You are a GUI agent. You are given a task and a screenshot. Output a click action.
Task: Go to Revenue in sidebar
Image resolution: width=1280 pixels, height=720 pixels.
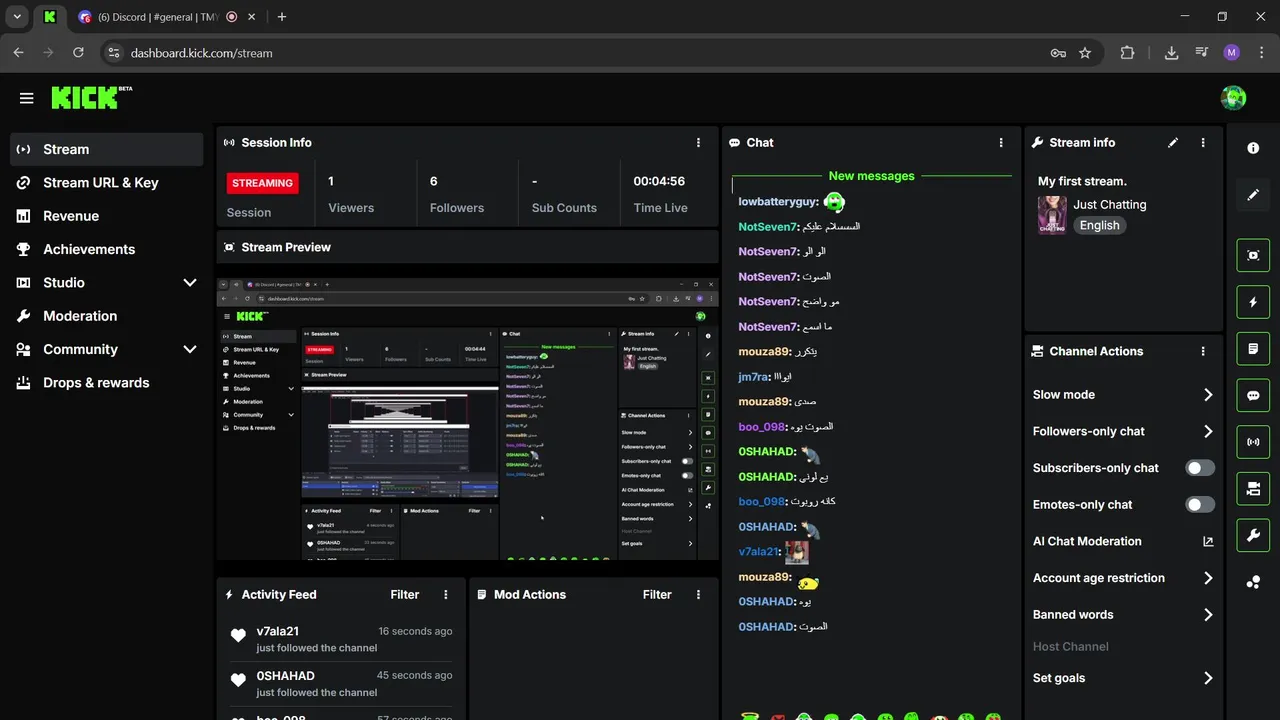pyautogui.click(x=107, y=216)
